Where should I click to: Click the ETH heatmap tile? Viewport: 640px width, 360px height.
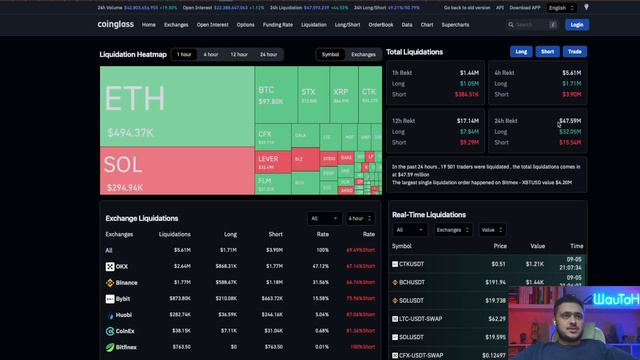coord(177,106)
